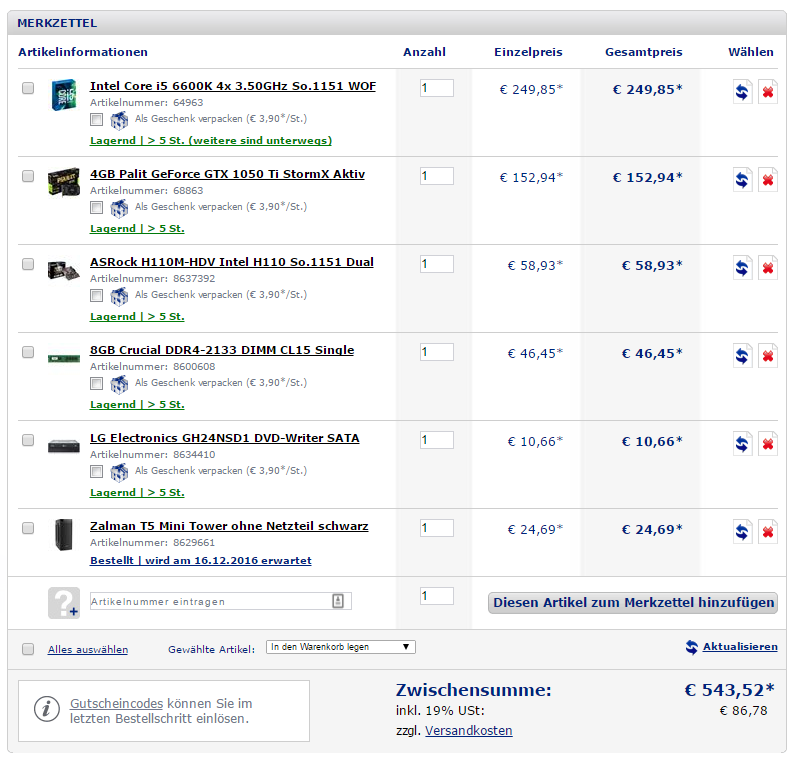Image resolution: width=794 pixels, height=763 pixels.
Task: Select the 8GB Crucial DDR4 checkbox
Action: 28,352
